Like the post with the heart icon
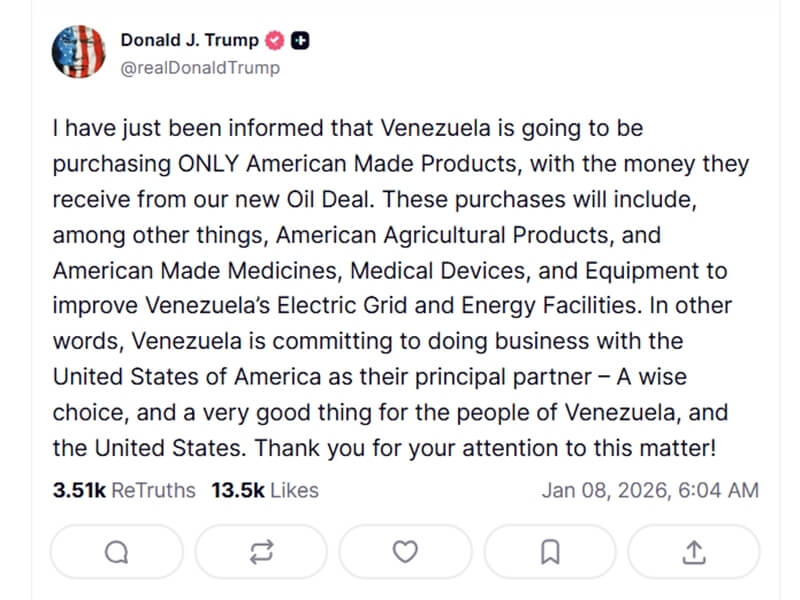Screen dimensions: 800x600 click(x=405, y=552)
